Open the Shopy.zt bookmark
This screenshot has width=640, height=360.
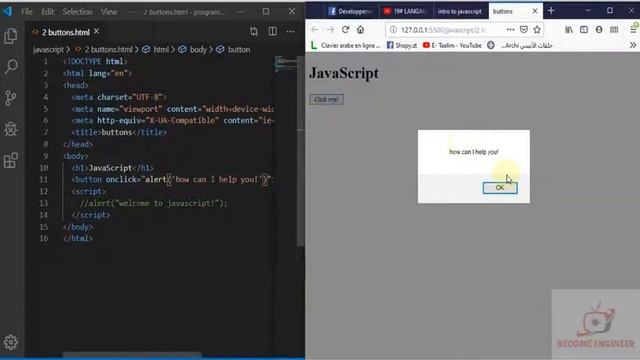point(402,45)
